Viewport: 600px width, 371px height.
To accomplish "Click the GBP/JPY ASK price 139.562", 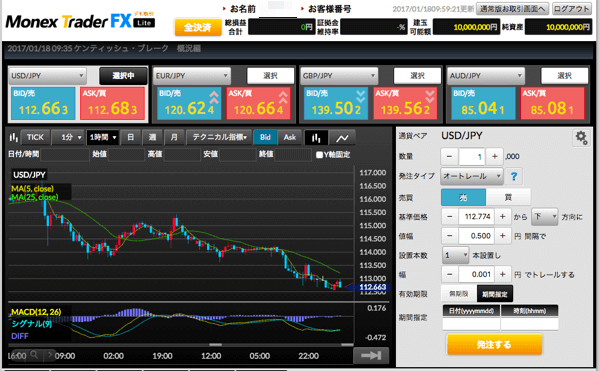I will pos(405,103).
